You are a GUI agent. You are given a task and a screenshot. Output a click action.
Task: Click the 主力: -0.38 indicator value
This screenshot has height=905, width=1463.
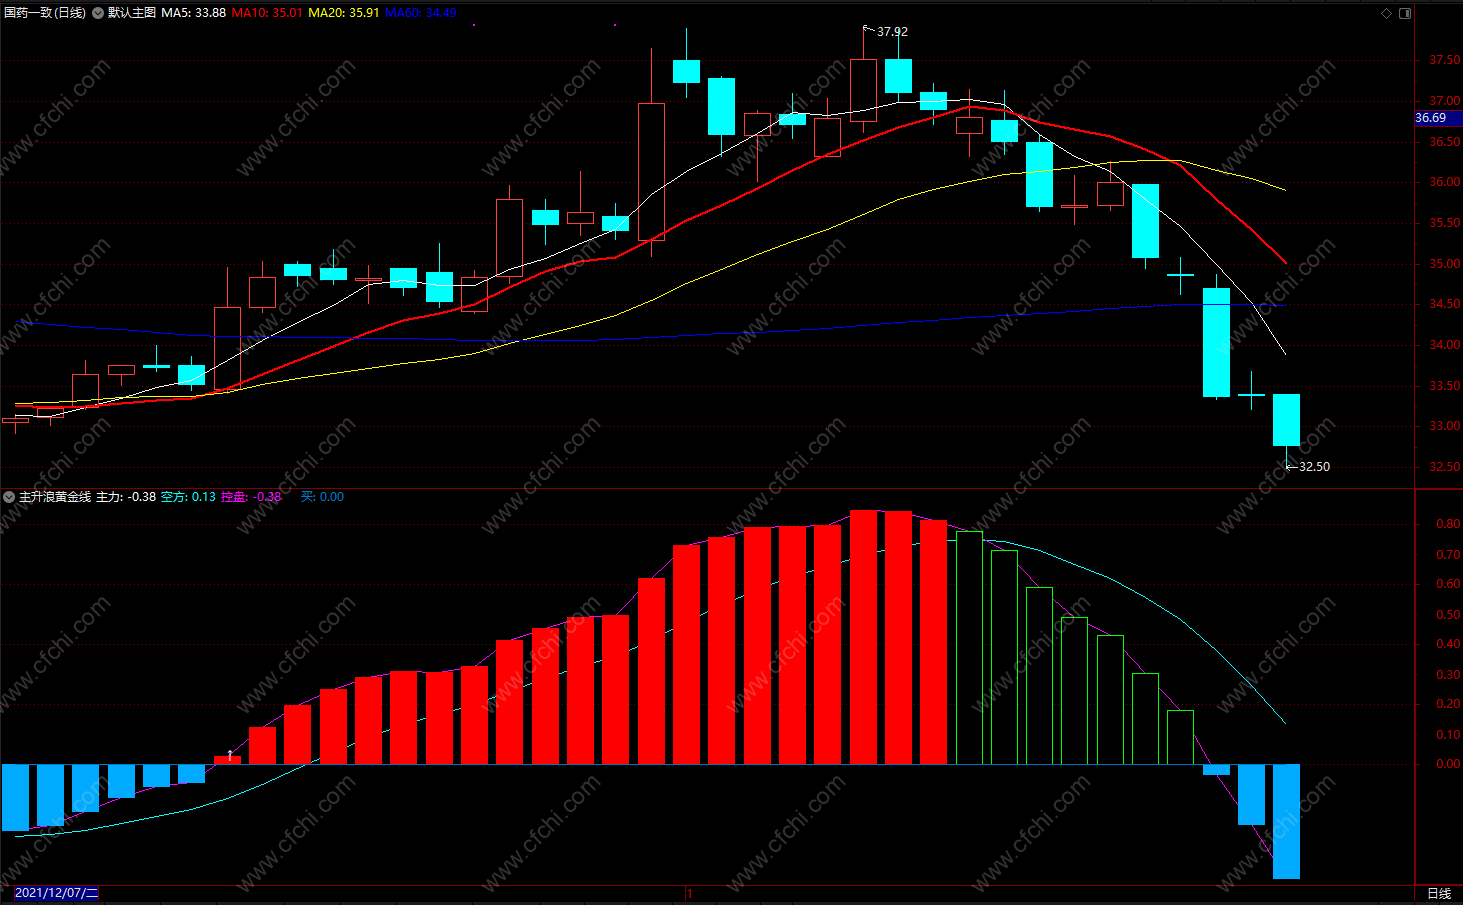[126, 497]
